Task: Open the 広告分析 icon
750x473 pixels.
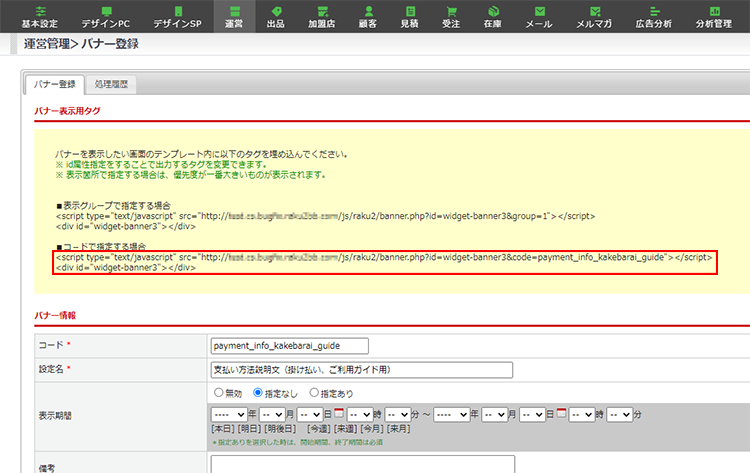Action: [654, 16]
